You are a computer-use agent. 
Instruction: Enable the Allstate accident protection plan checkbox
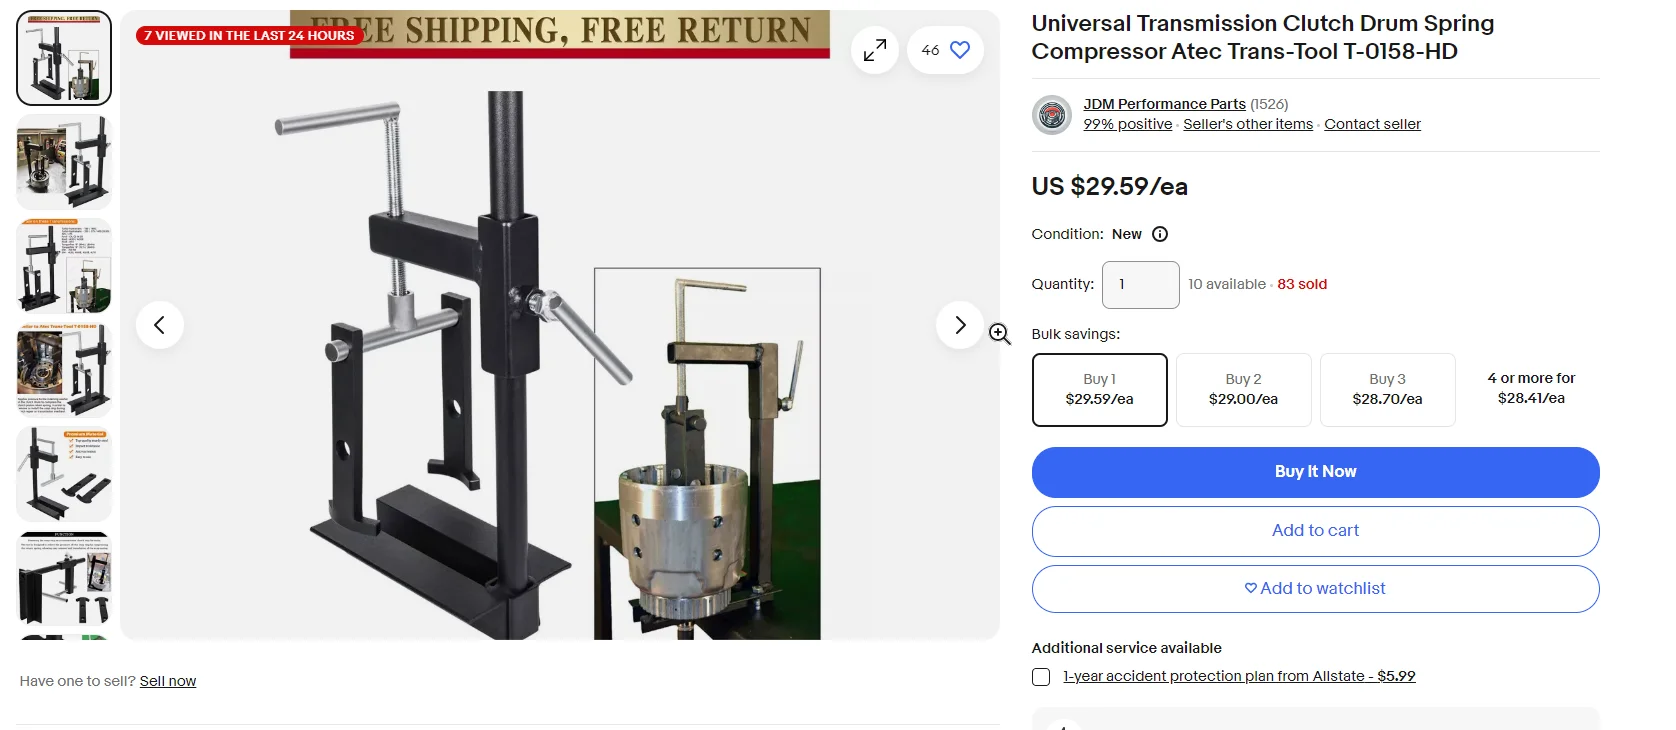pos(1041,677)
